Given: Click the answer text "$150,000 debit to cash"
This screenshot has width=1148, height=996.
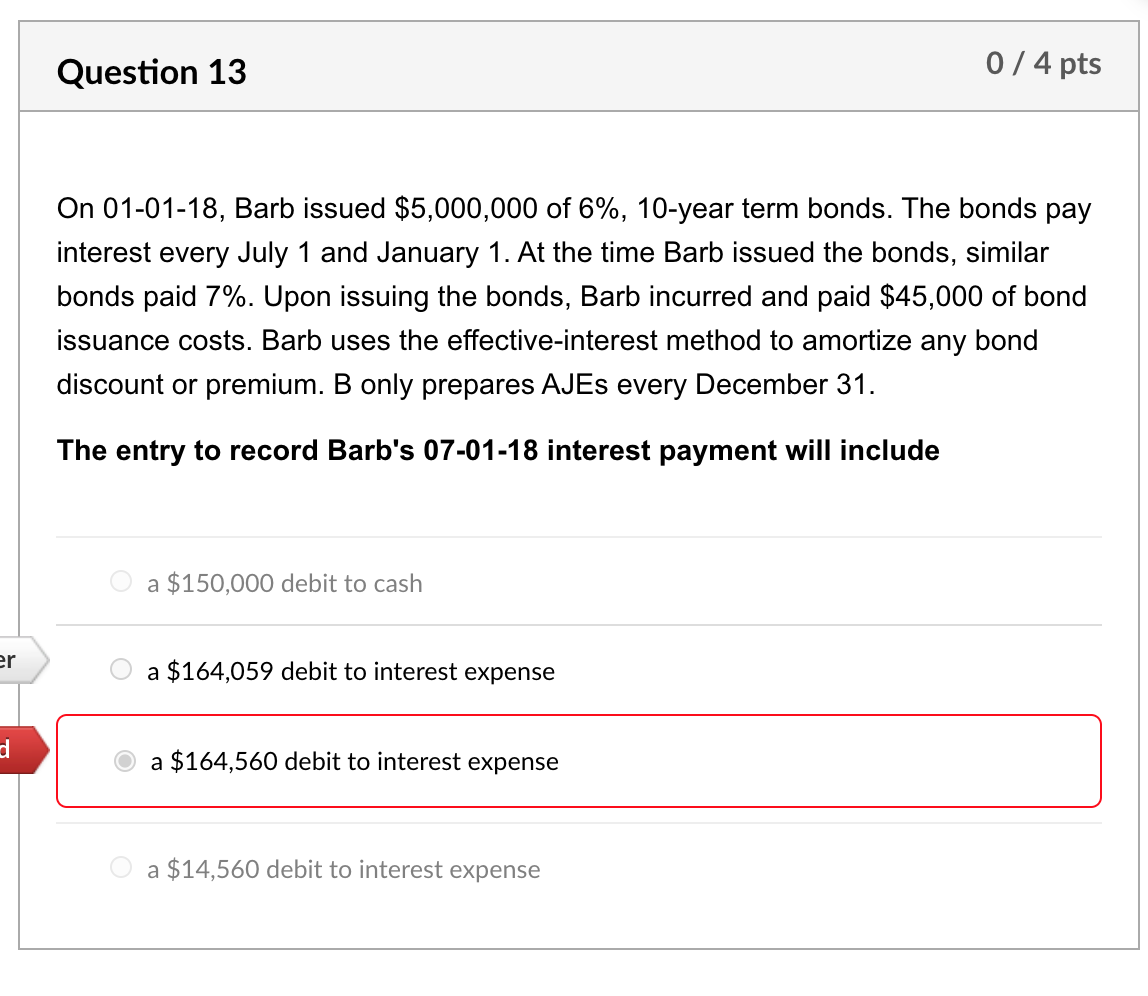Looking at the screenshot, I should pos(284,583).
